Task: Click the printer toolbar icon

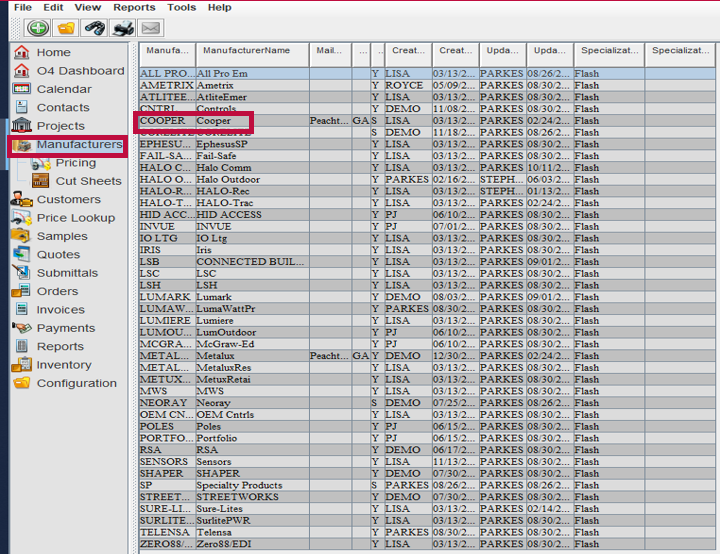Action: (123, 28)
